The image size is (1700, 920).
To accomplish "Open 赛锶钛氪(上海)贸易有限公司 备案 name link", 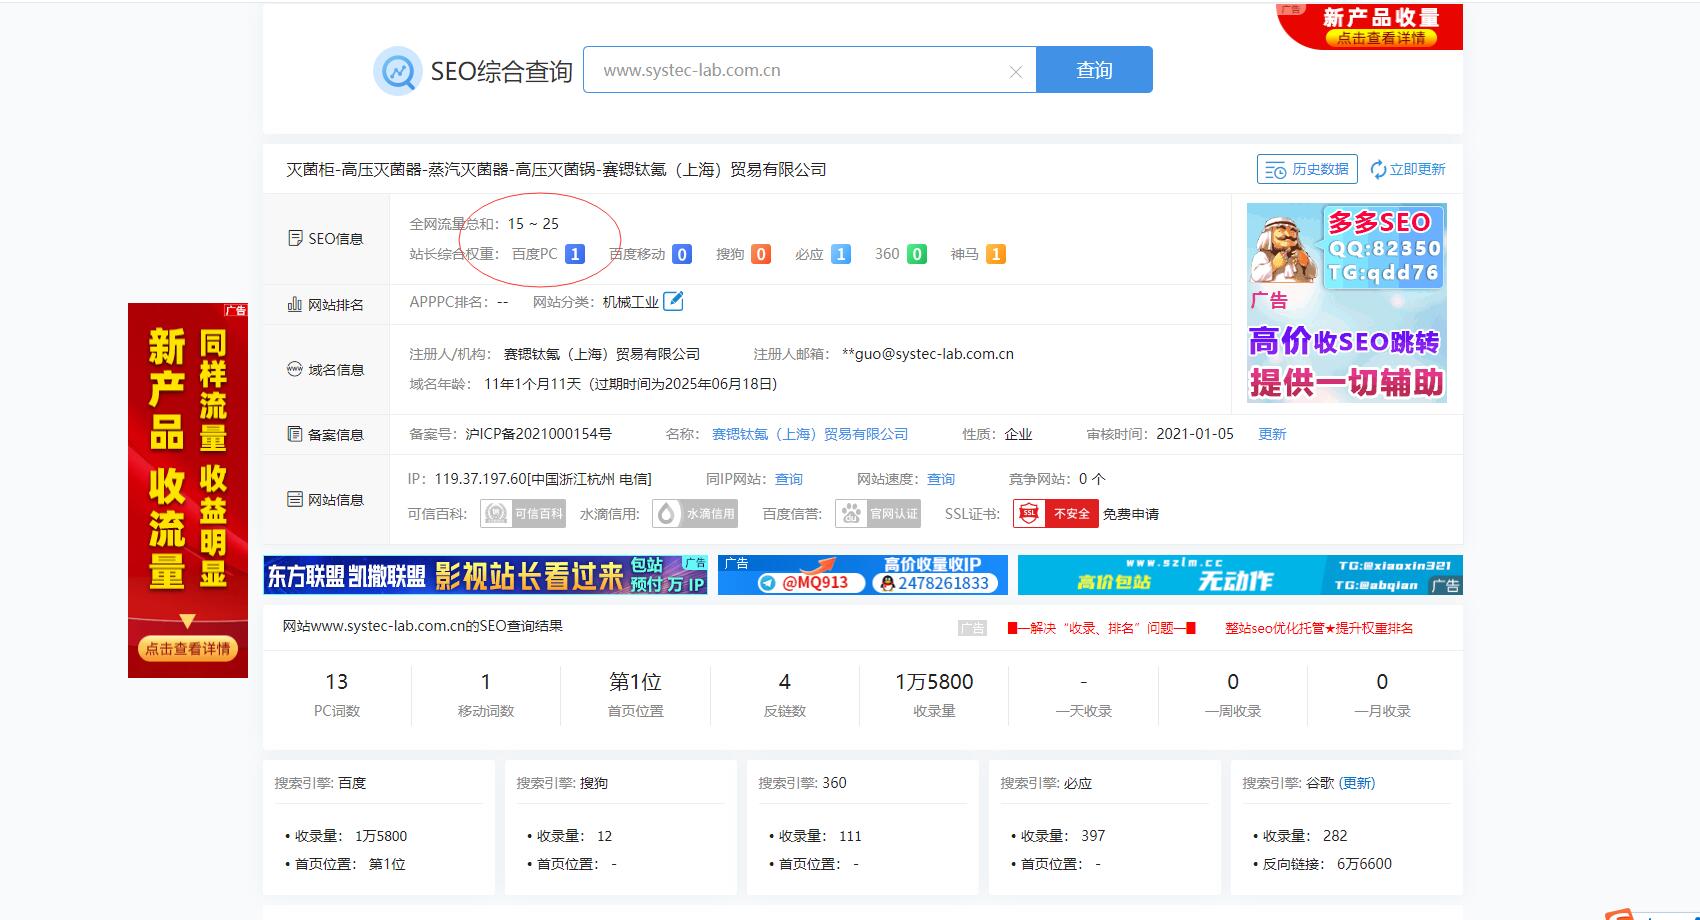I will [x=810, y=434].
